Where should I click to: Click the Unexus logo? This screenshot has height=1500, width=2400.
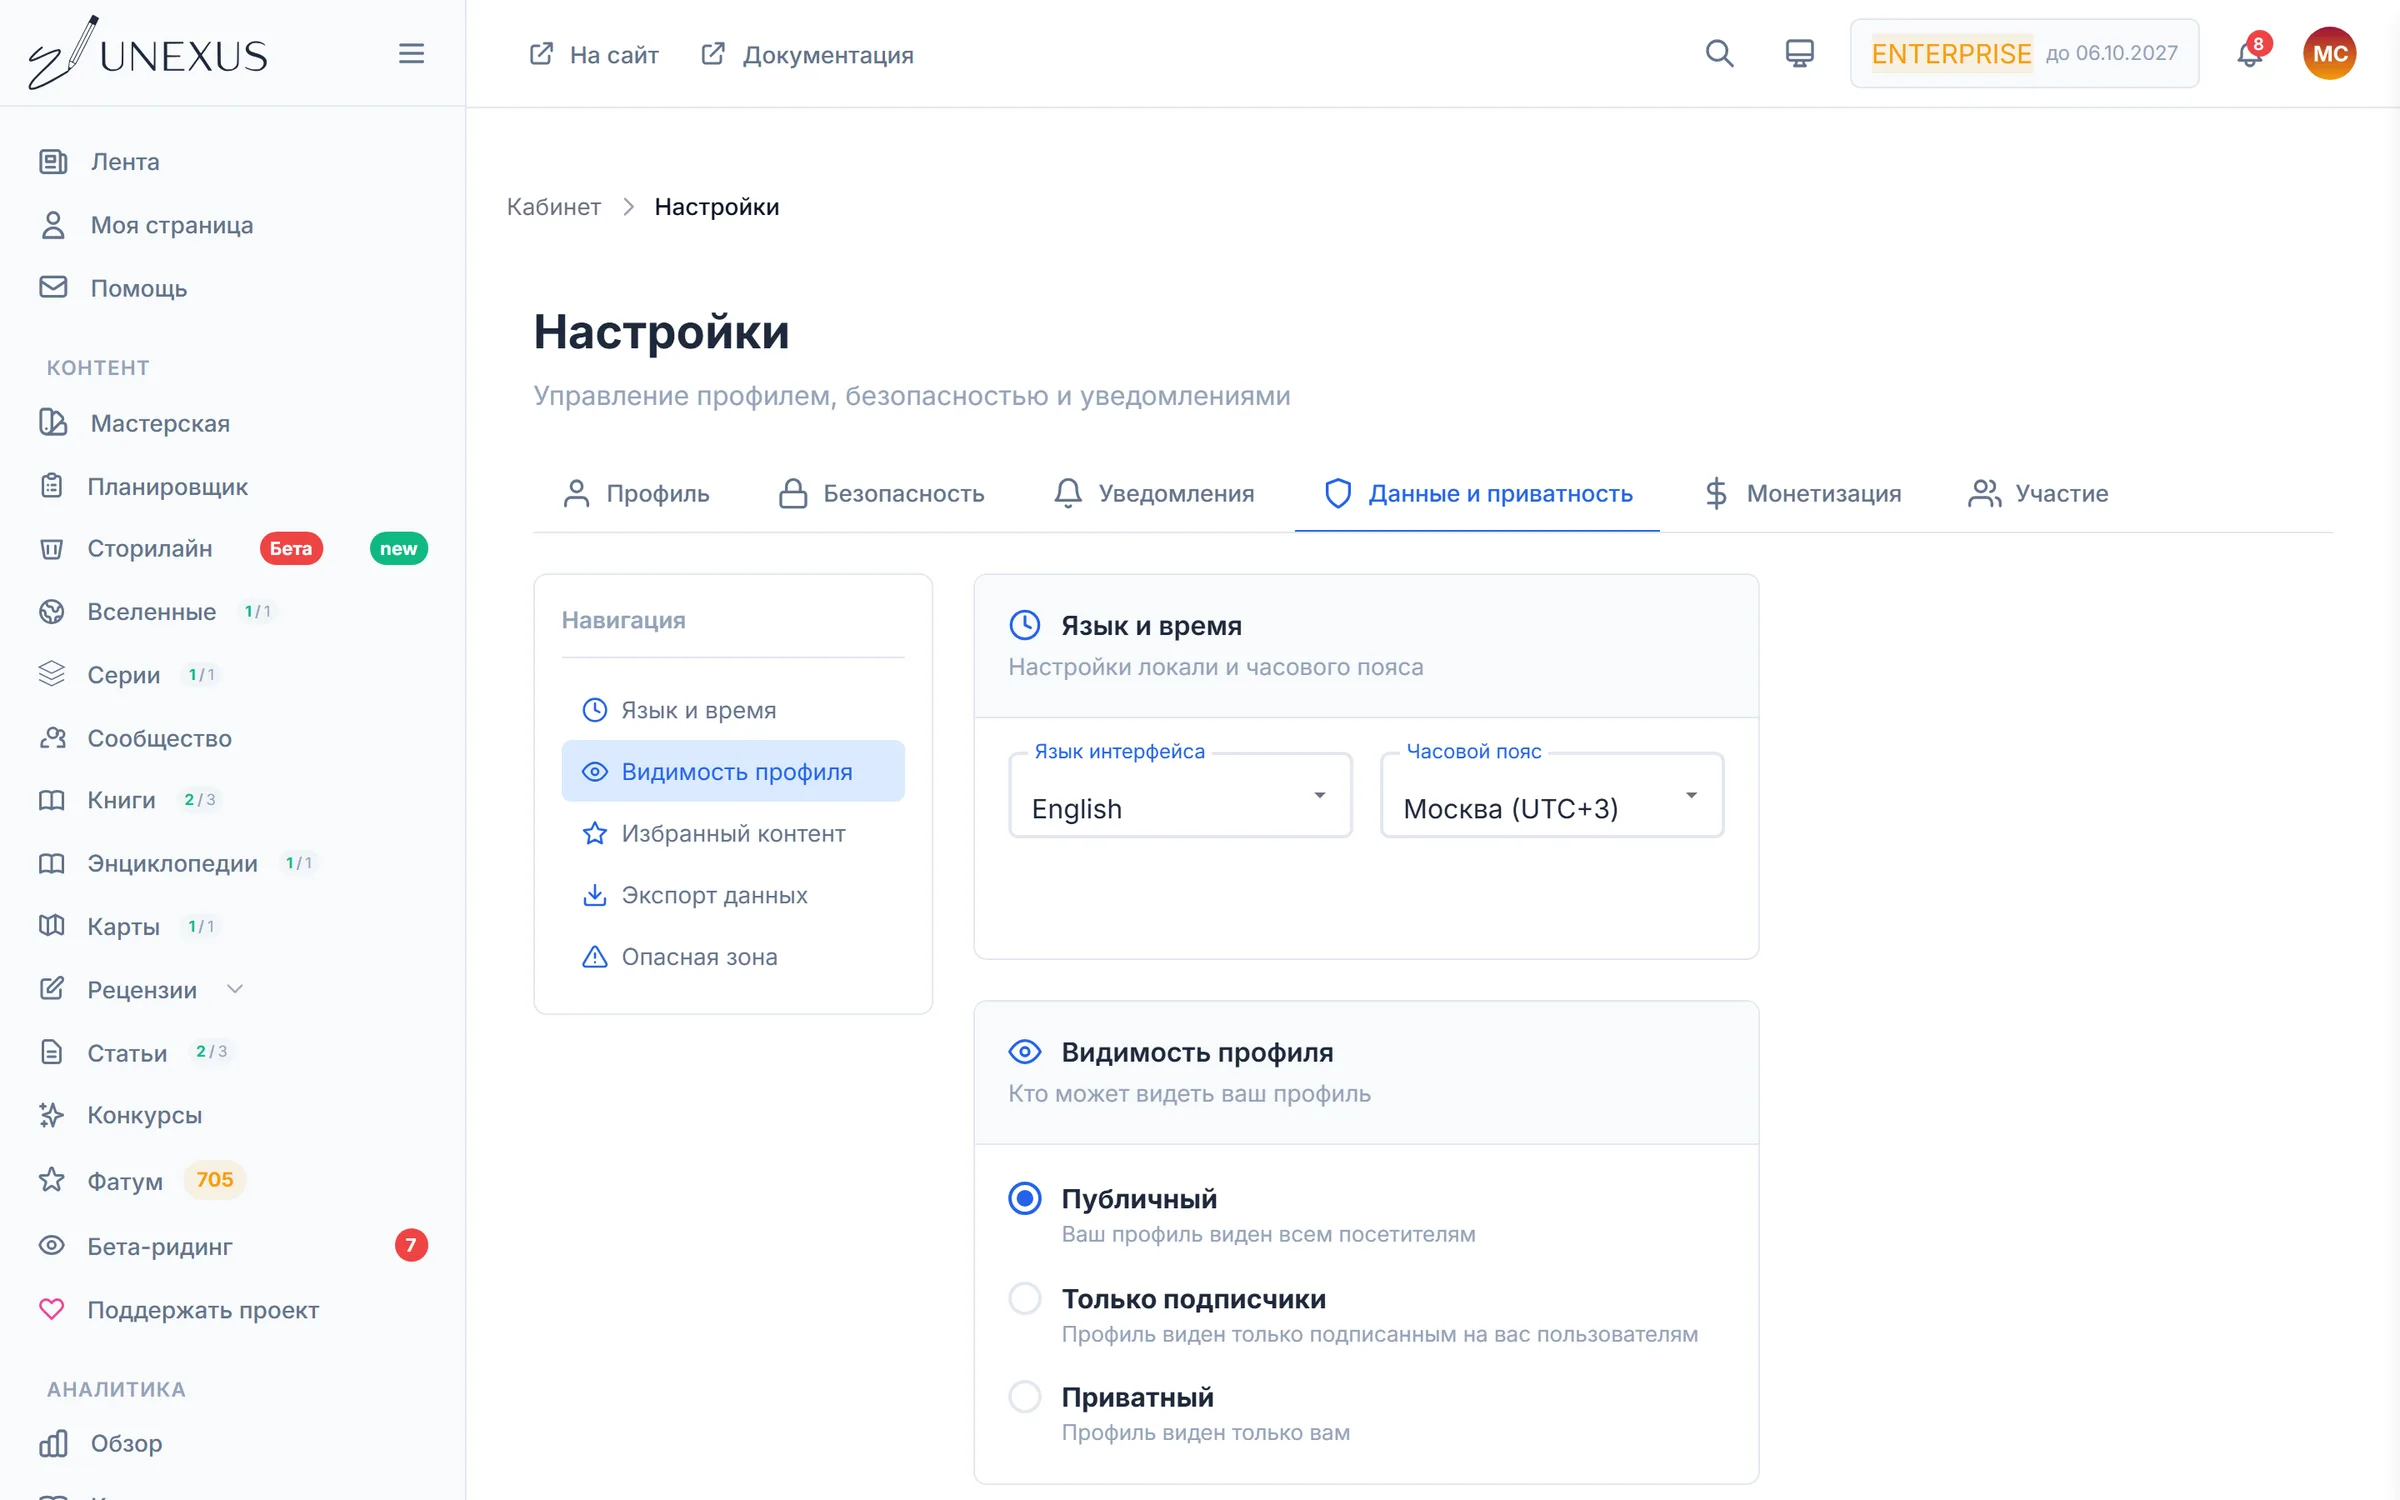click(148, 53)
